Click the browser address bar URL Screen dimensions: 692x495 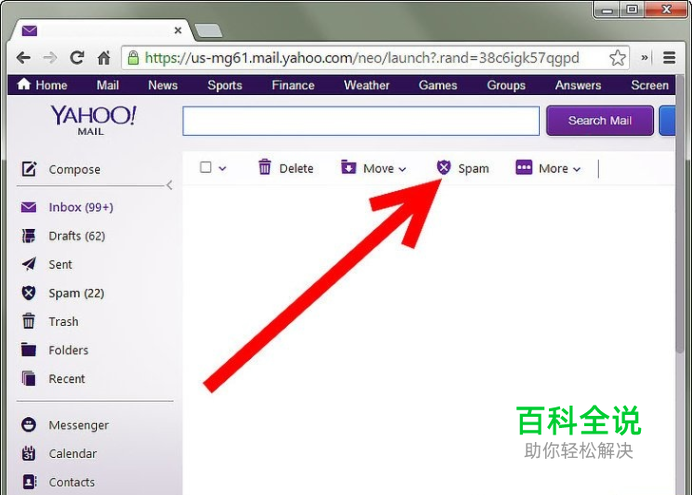coord(362,58)
